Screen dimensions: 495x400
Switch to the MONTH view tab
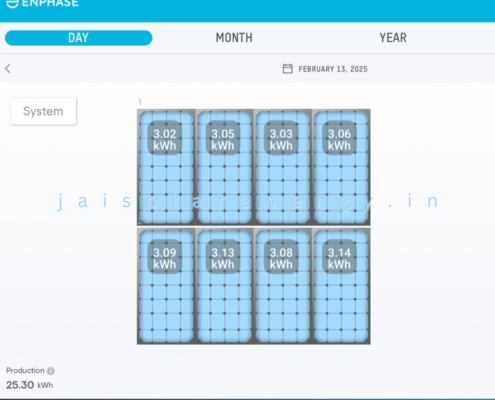(x=234, y=38)
